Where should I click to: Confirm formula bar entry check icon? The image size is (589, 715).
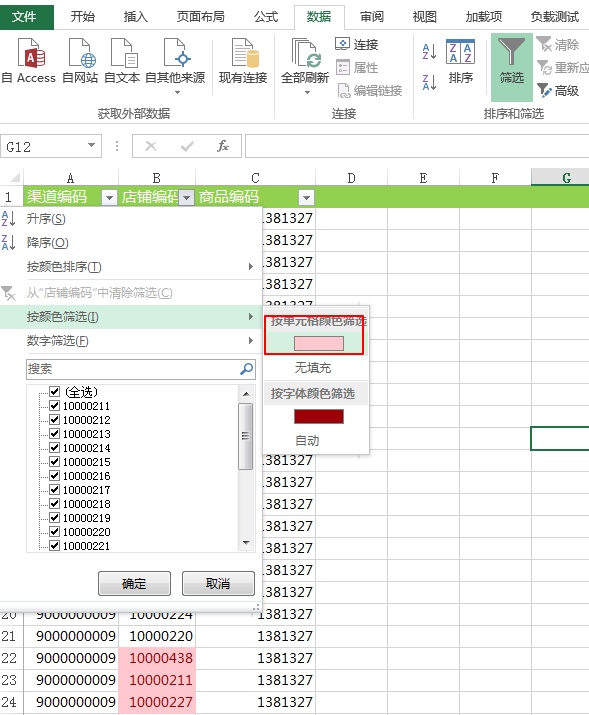[187, 146]
